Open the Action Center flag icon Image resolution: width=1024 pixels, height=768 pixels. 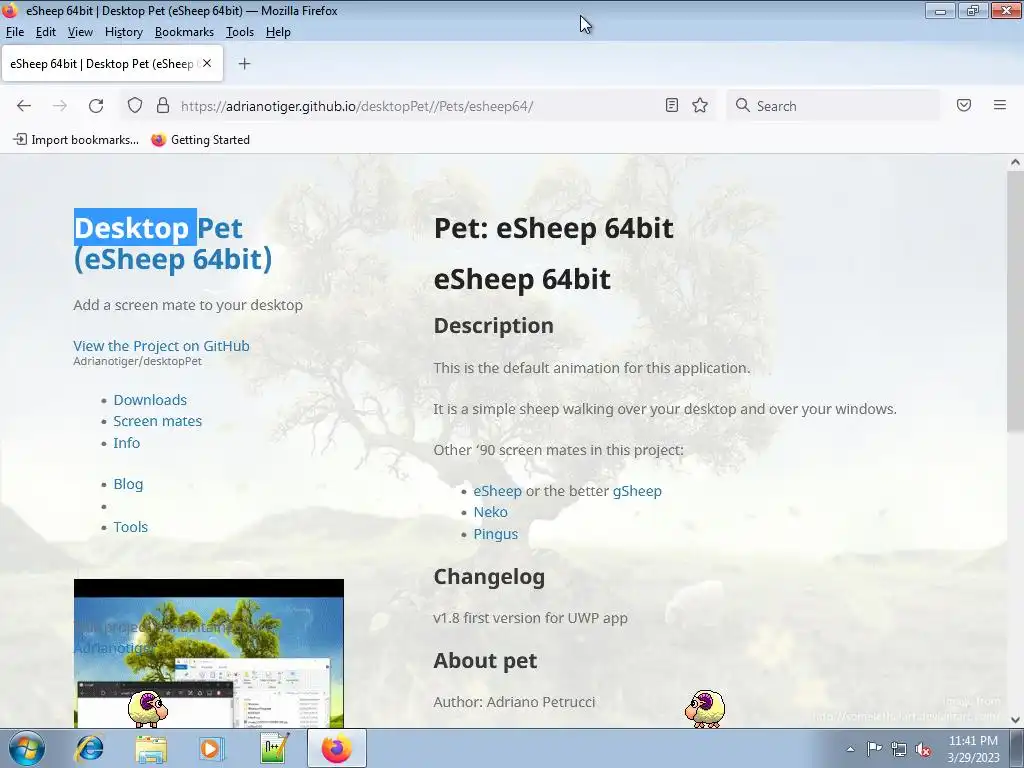pyautogui.click(x=874, y=749)
